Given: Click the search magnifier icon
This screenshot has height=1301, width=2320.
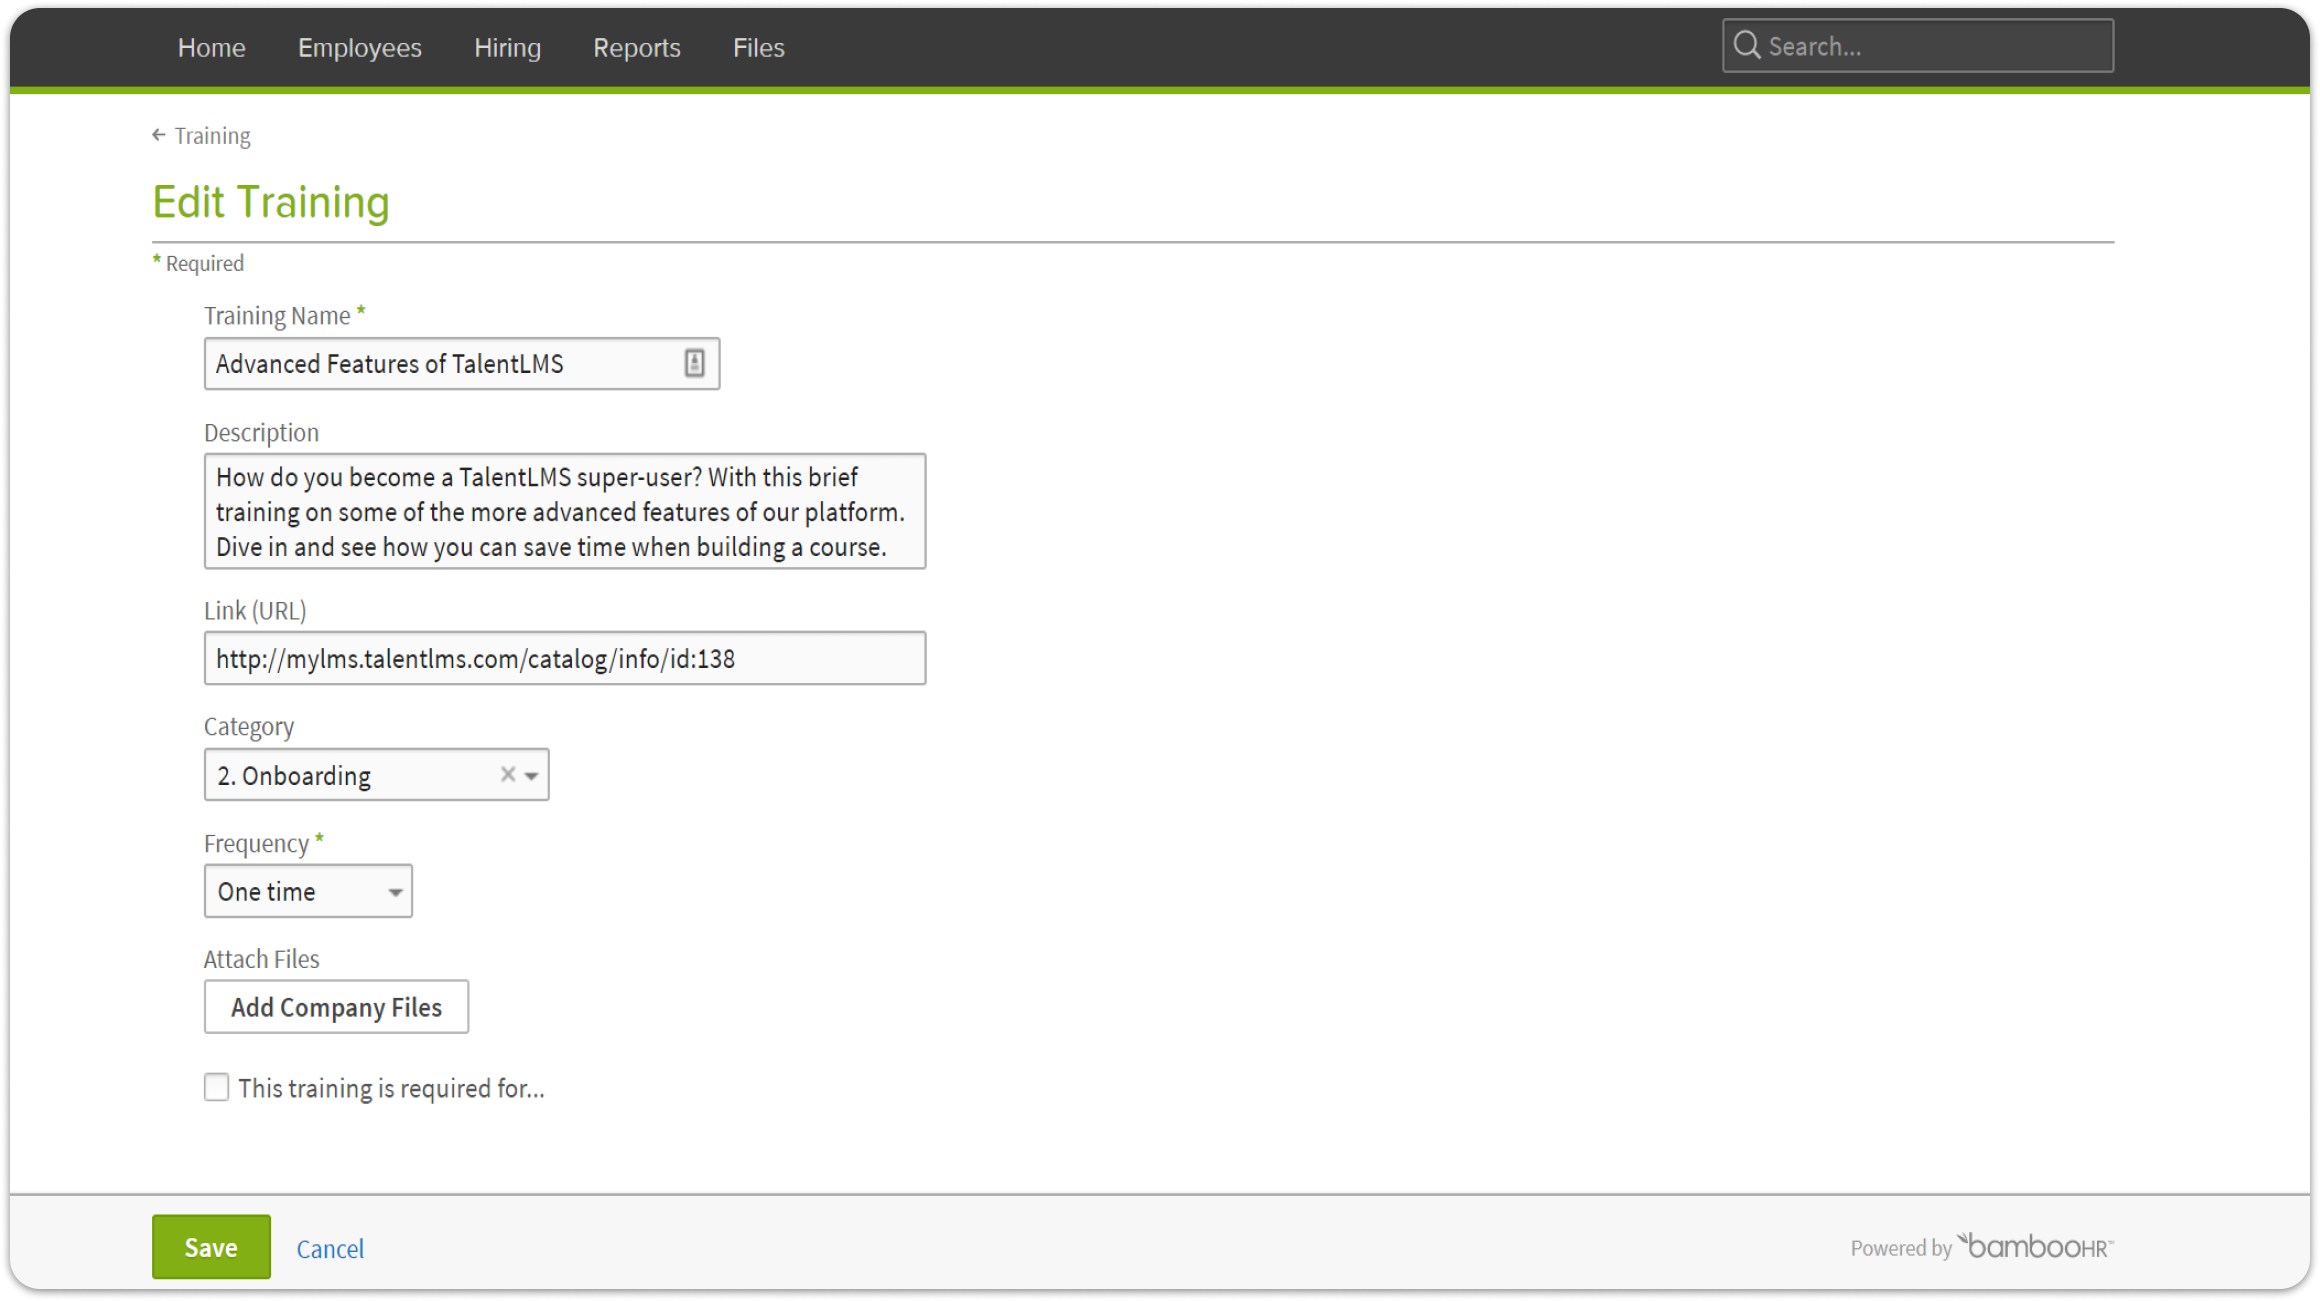Looking at the screenshot, I should point(1746,45).
